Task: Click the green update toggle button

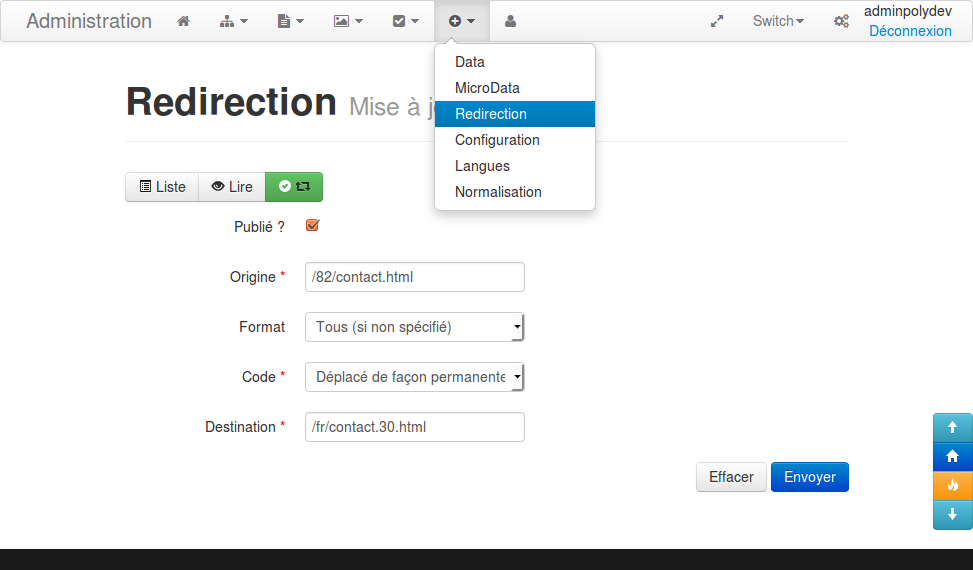Action: [x=294, y=187]
